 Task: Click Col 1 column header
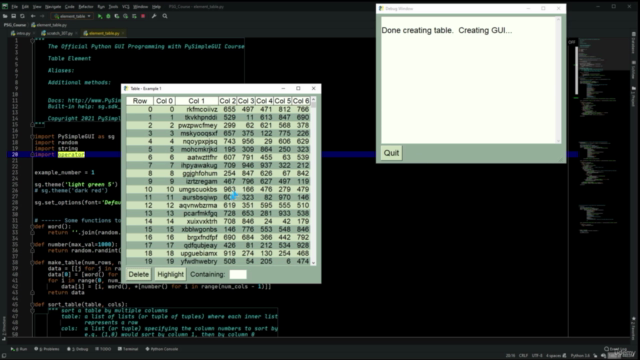pos(196,101)
